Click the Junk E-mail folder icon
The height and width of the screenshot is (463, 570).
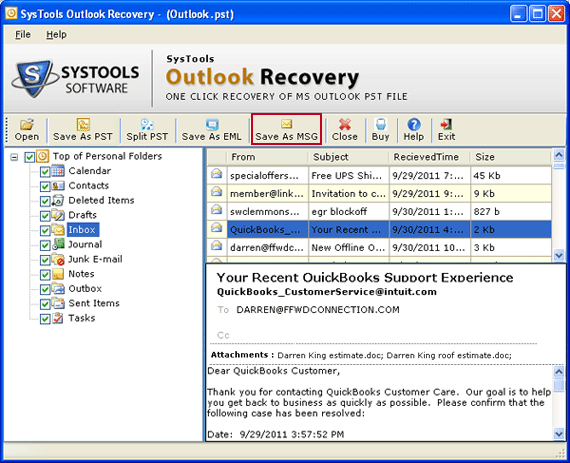[x=58, y=259]
